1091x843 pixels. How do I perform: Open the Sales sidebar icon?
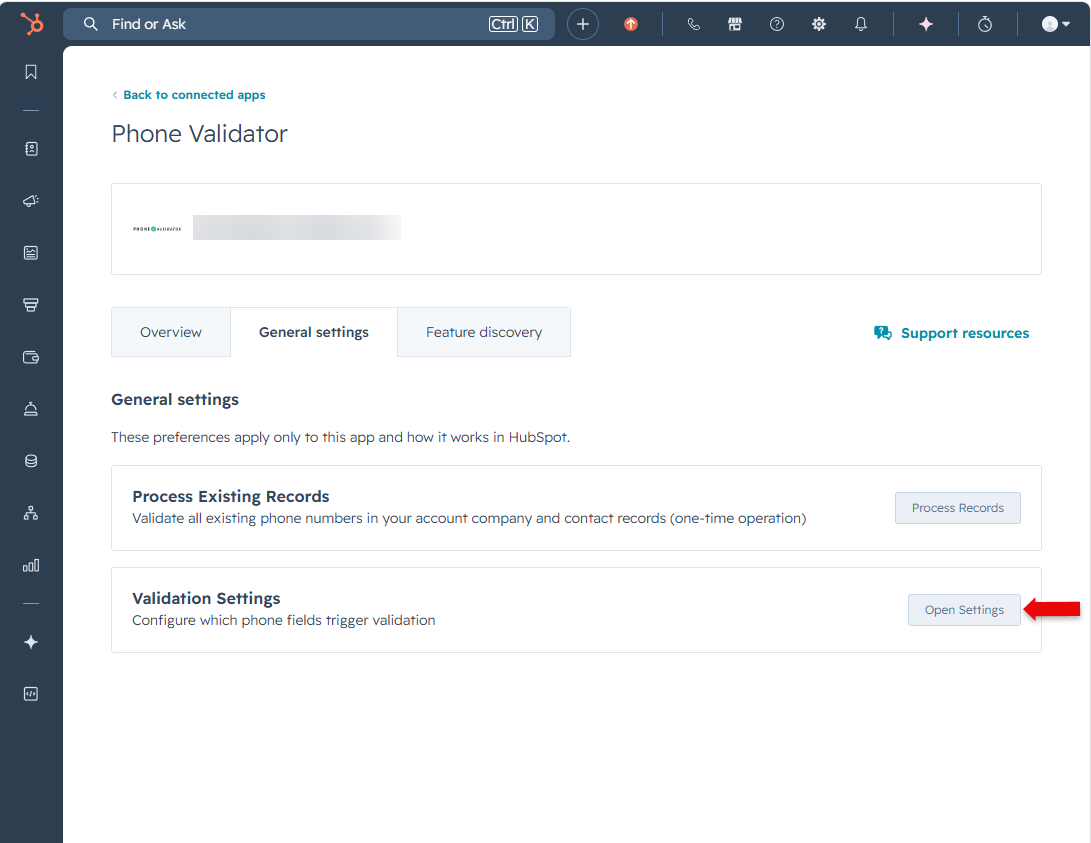coord(31,305)
